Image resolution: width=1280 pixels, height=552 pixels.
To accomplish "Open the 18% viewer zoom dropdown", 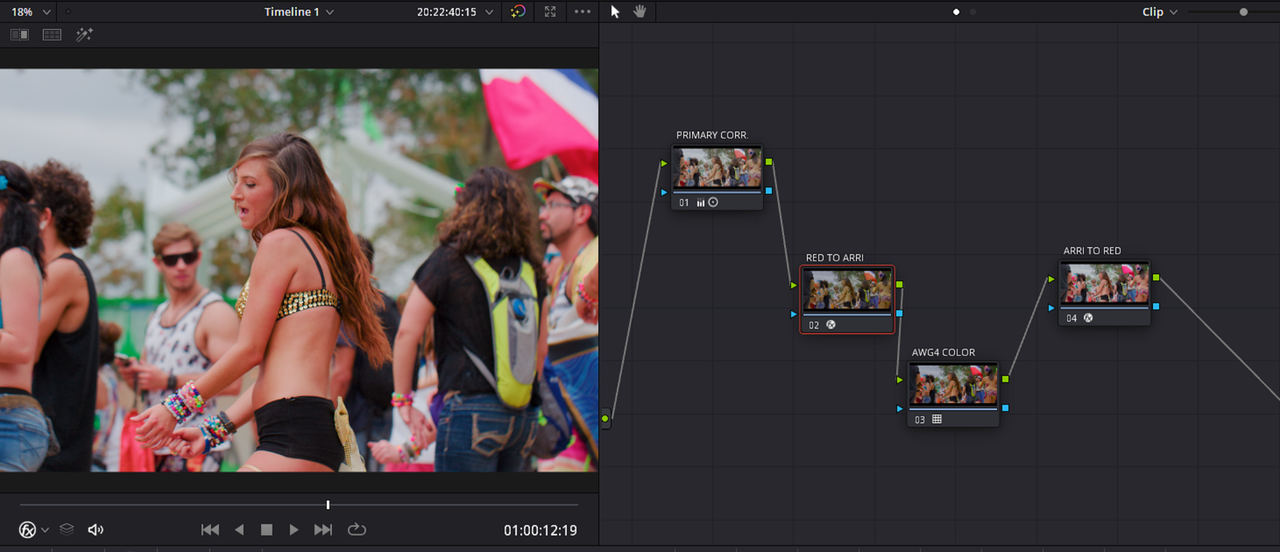I will click(x=30, y=12).
